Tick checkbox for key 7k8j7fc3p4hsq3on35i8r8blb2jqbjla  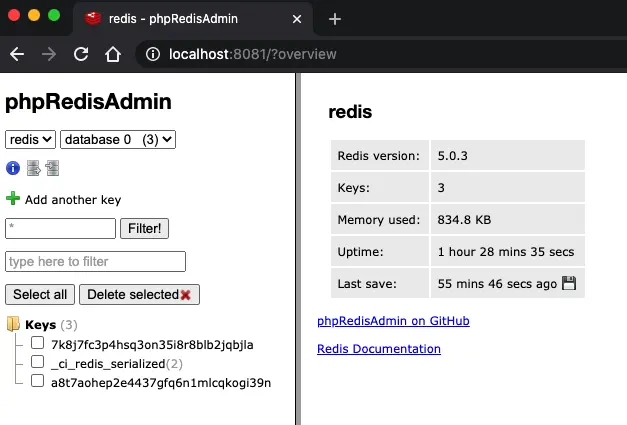38,343
